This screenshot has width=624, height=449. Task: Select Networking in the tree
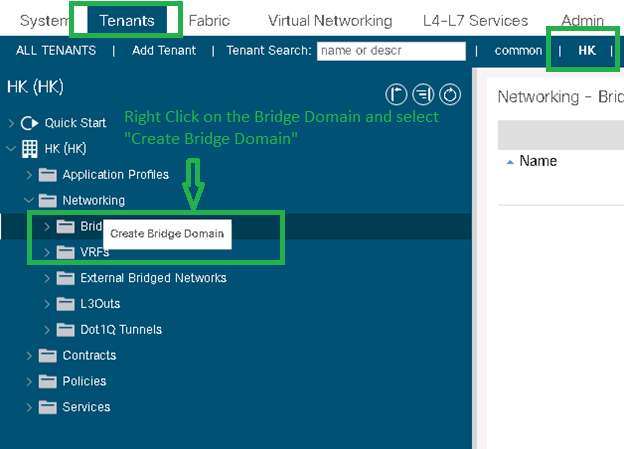tap(94, 200)
